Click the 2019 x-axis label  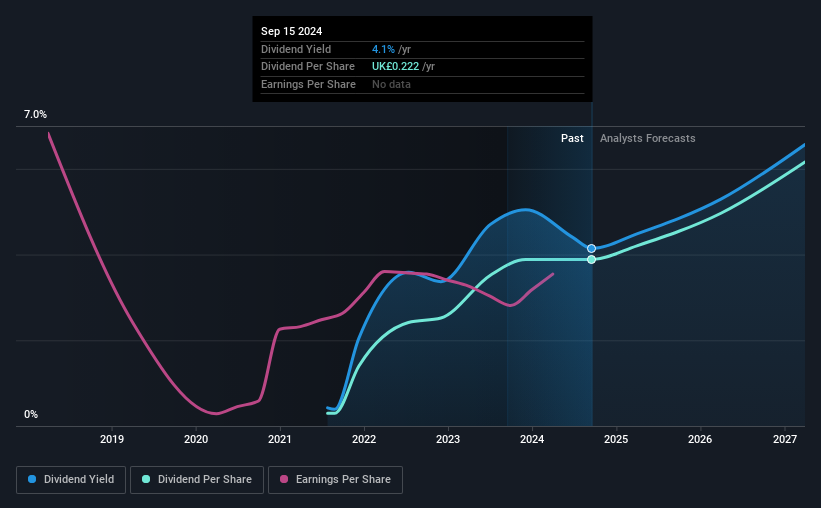tap(112, 439)
